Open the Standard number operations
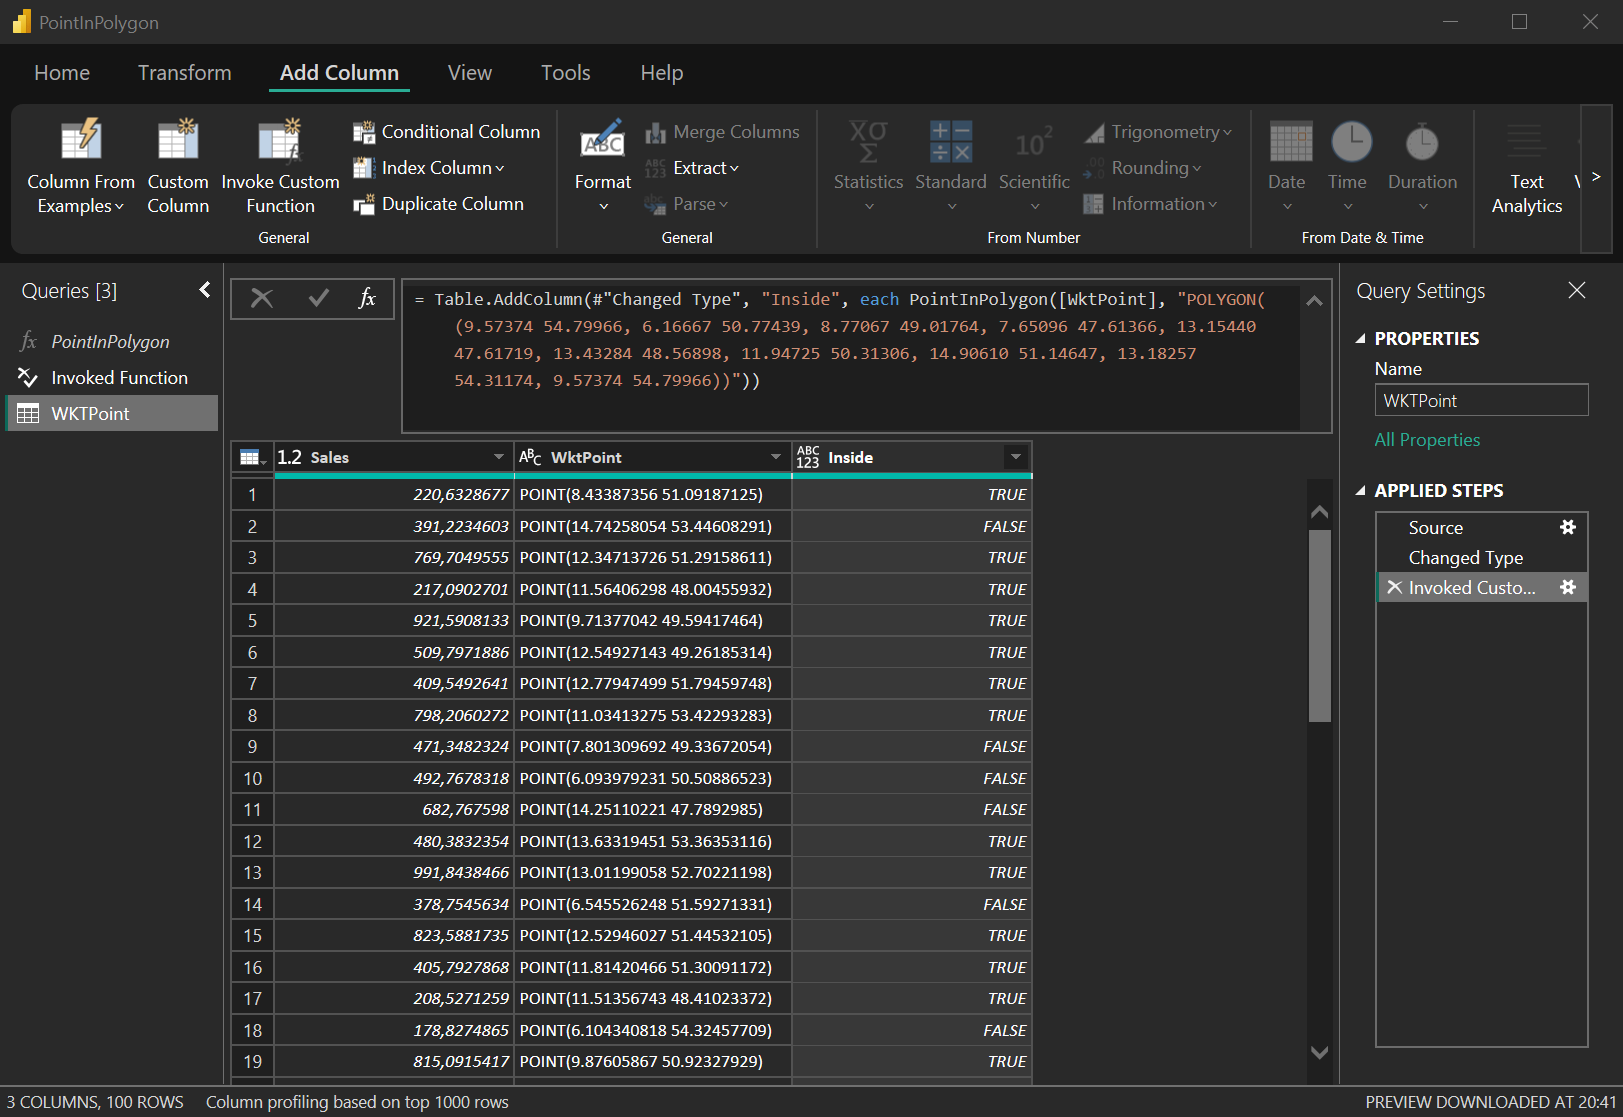 pyautogui.click(x=950, y=166)
